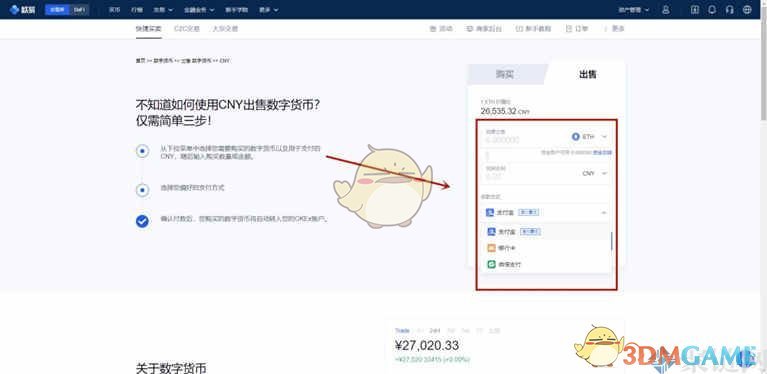Select the WeChat Pay icon option
The image size is (767, 374).
491,264
